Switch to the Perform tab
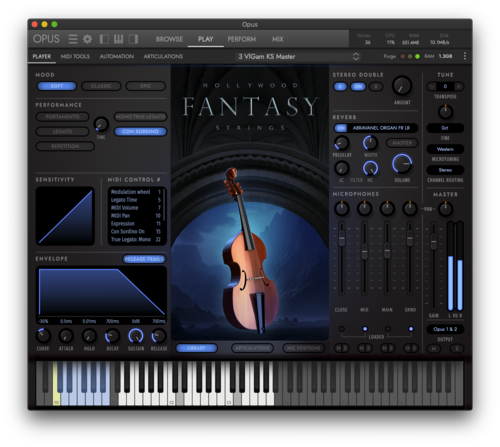The image size is (500, 447). [x=242, y=39]
